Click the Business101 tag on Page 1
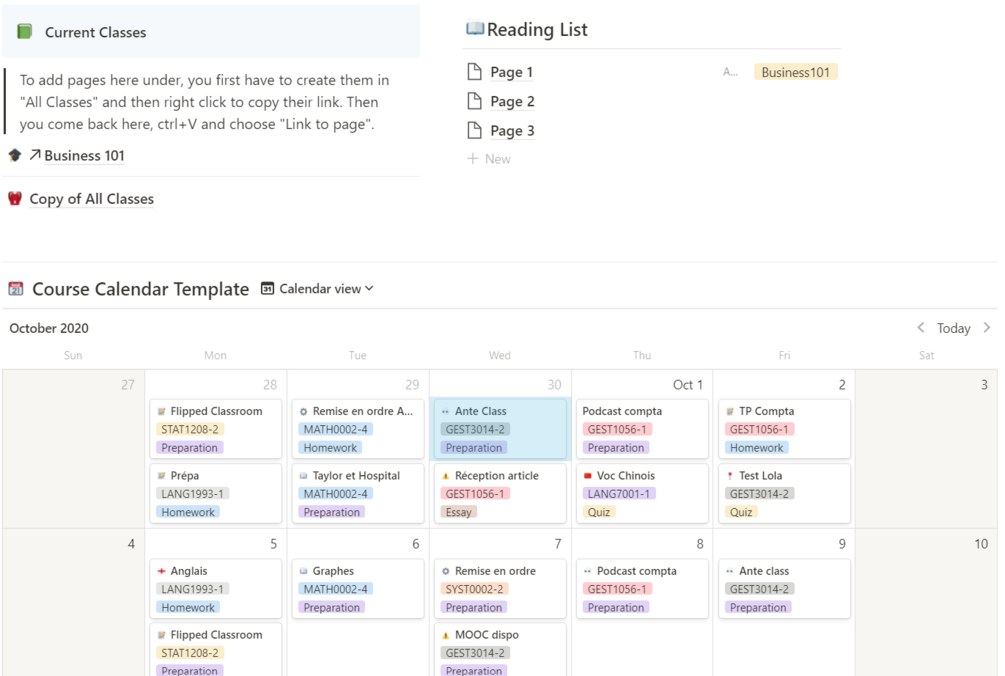Image resolution: width=1005 pixels, height=676 pixels. coord(795,72)
